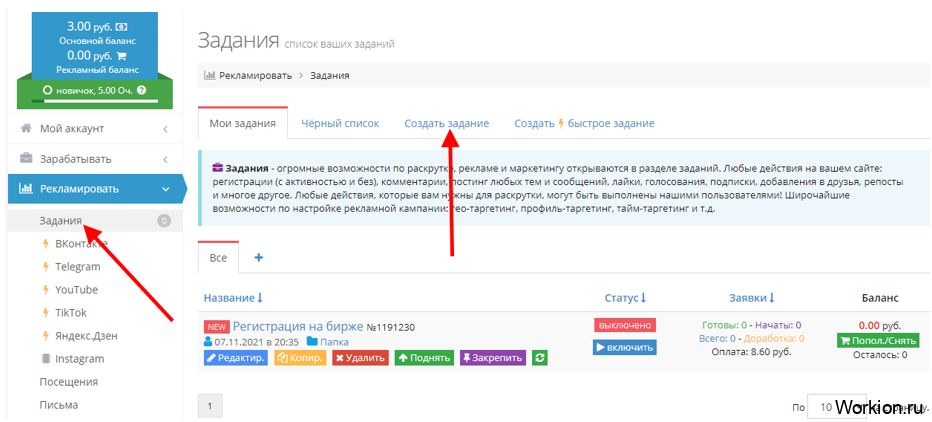Open Telegram in the sidebar
Screen dimensions: 932x422
click(78, 267)
